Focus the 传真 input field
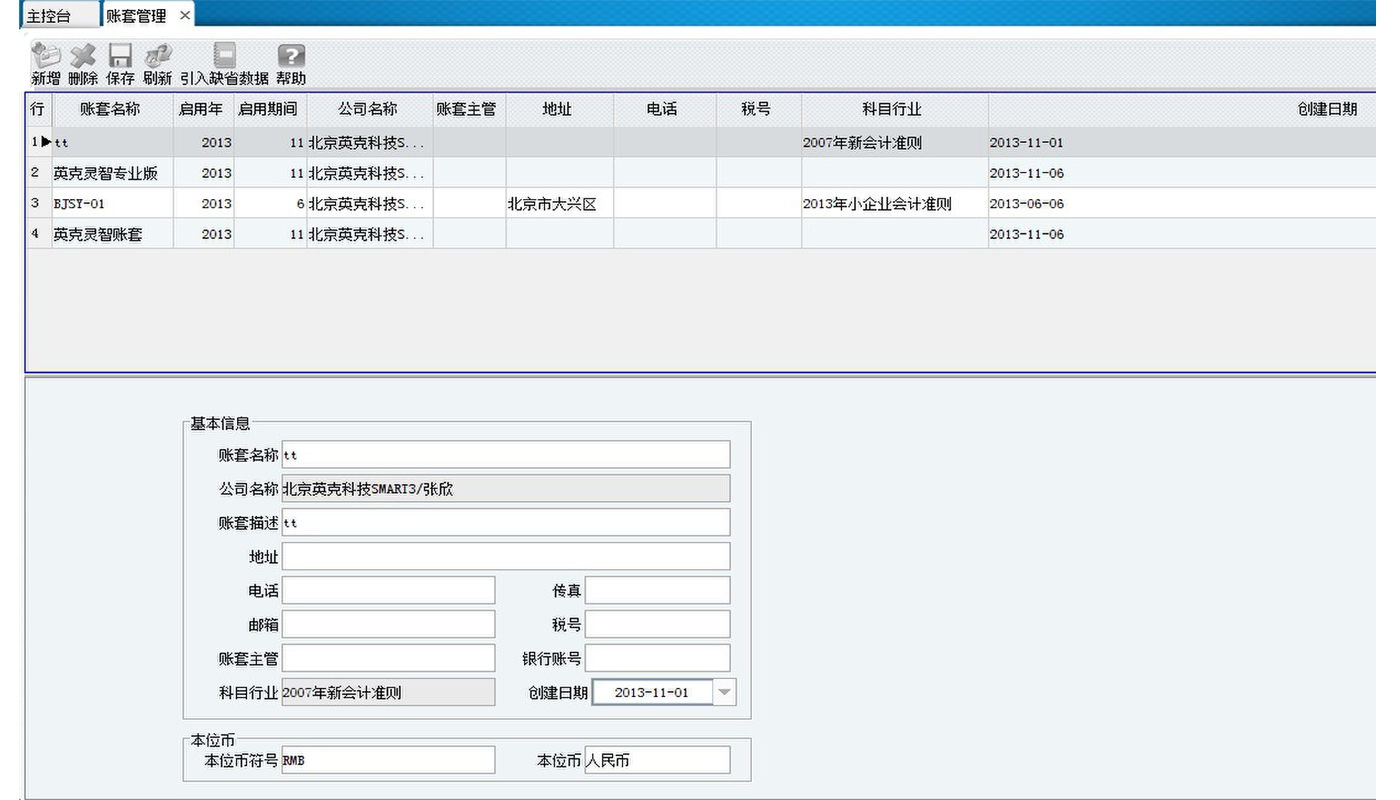 tap(657, 591)
